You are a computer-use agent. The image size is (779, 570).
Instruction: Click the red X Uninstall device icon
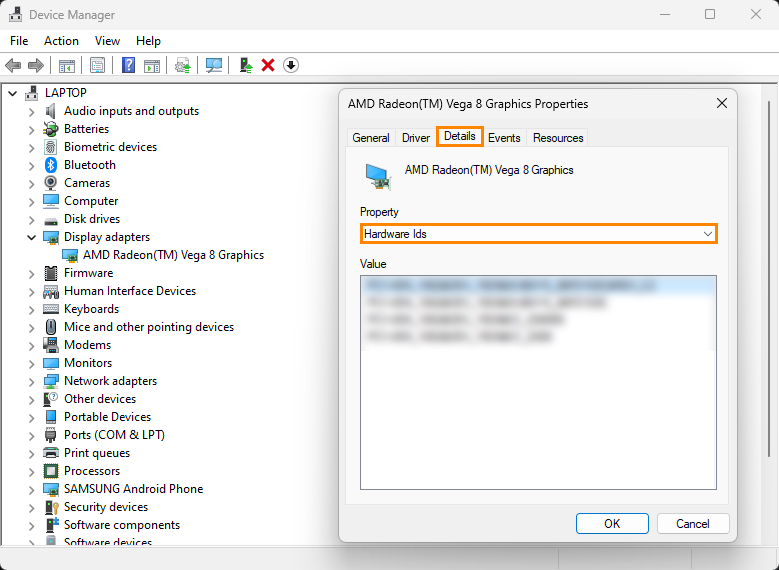coord(268,65)
